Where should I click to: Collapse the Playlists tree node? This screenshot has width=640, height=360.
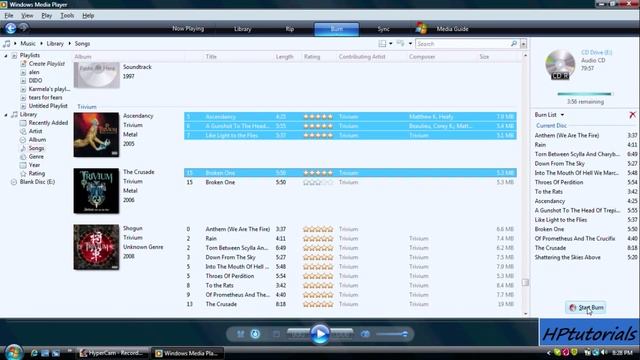pos(6,56)
